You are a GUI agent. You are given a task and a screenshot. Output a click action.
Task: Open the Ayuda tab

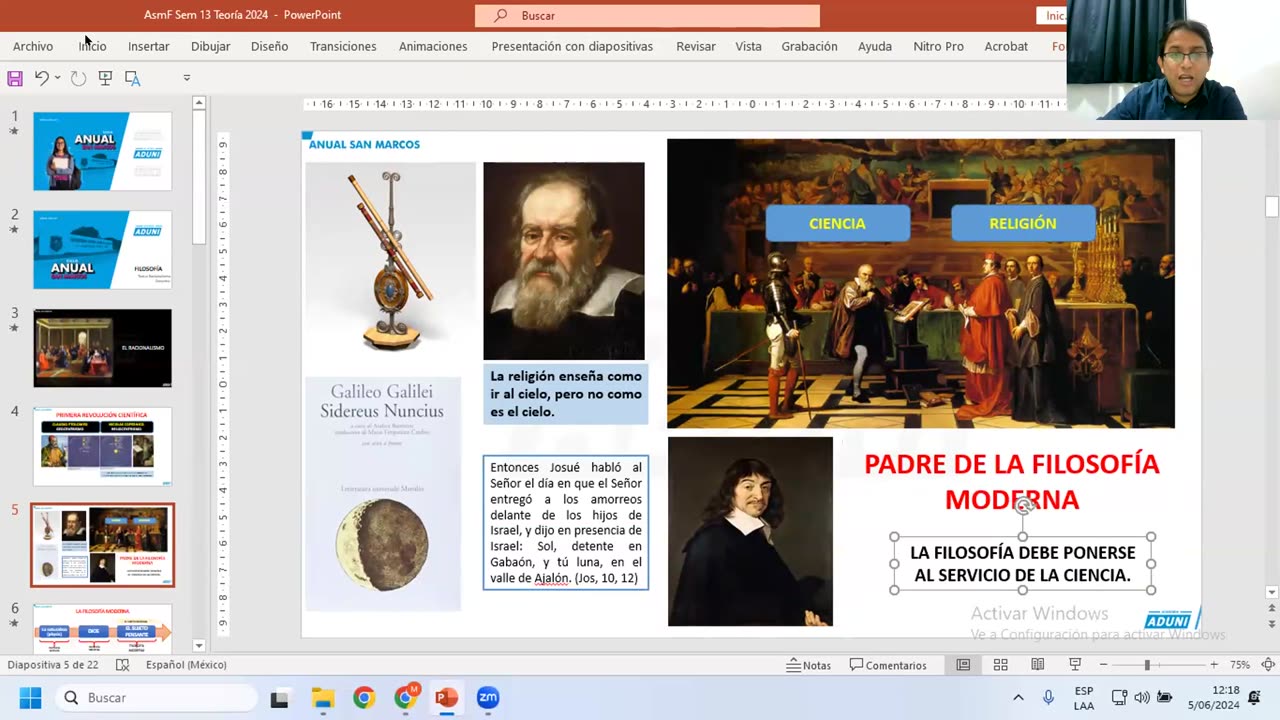click(x=875, y=46)
